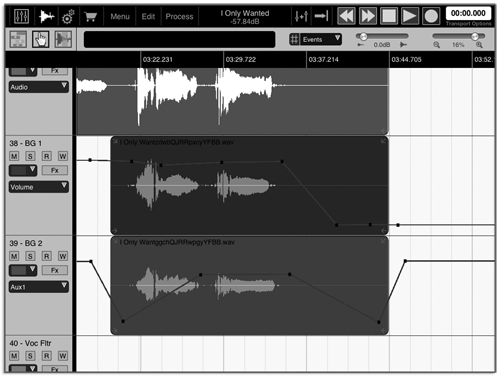Open track color dropdown on 38 - BG 1

(23, 170)
